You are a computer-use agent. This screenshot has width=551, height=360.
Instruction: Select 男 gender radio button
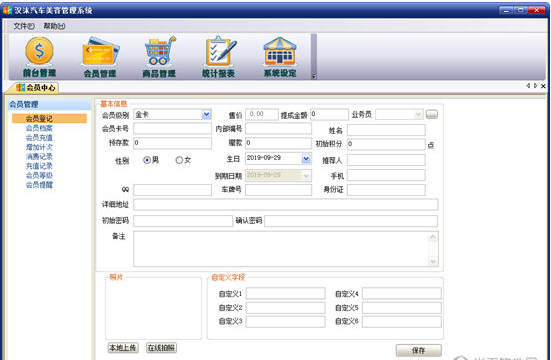tap(147, 160)
